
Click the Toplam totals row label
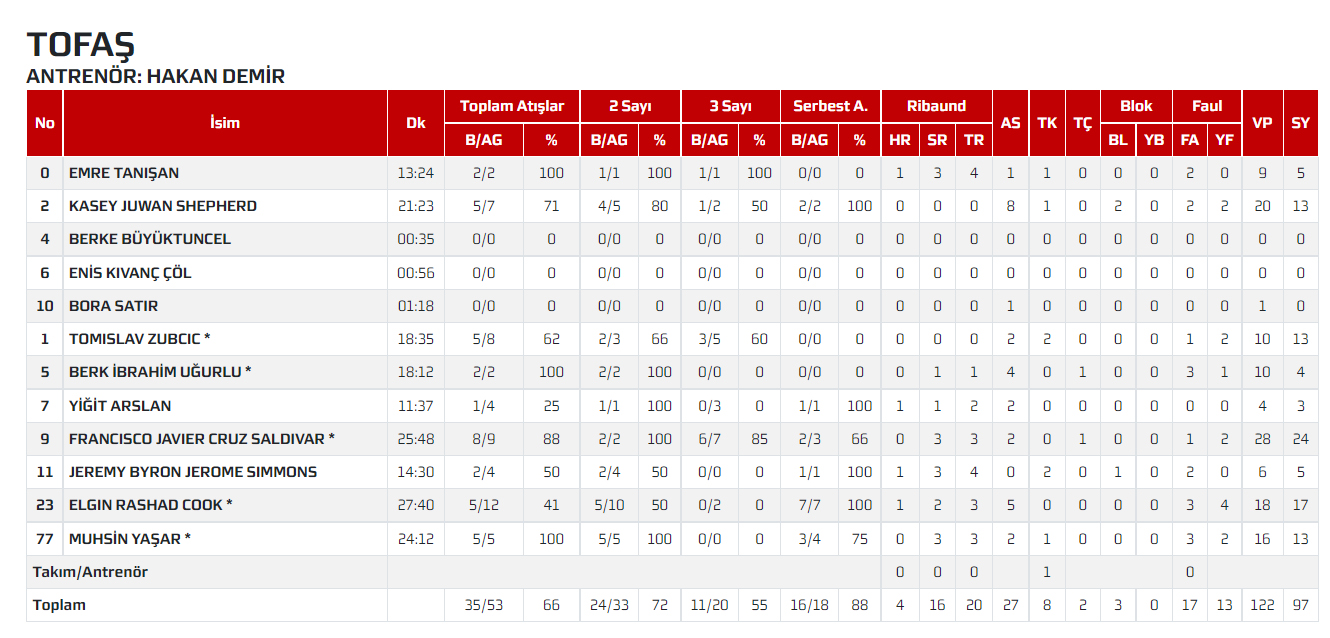(59, 605)
